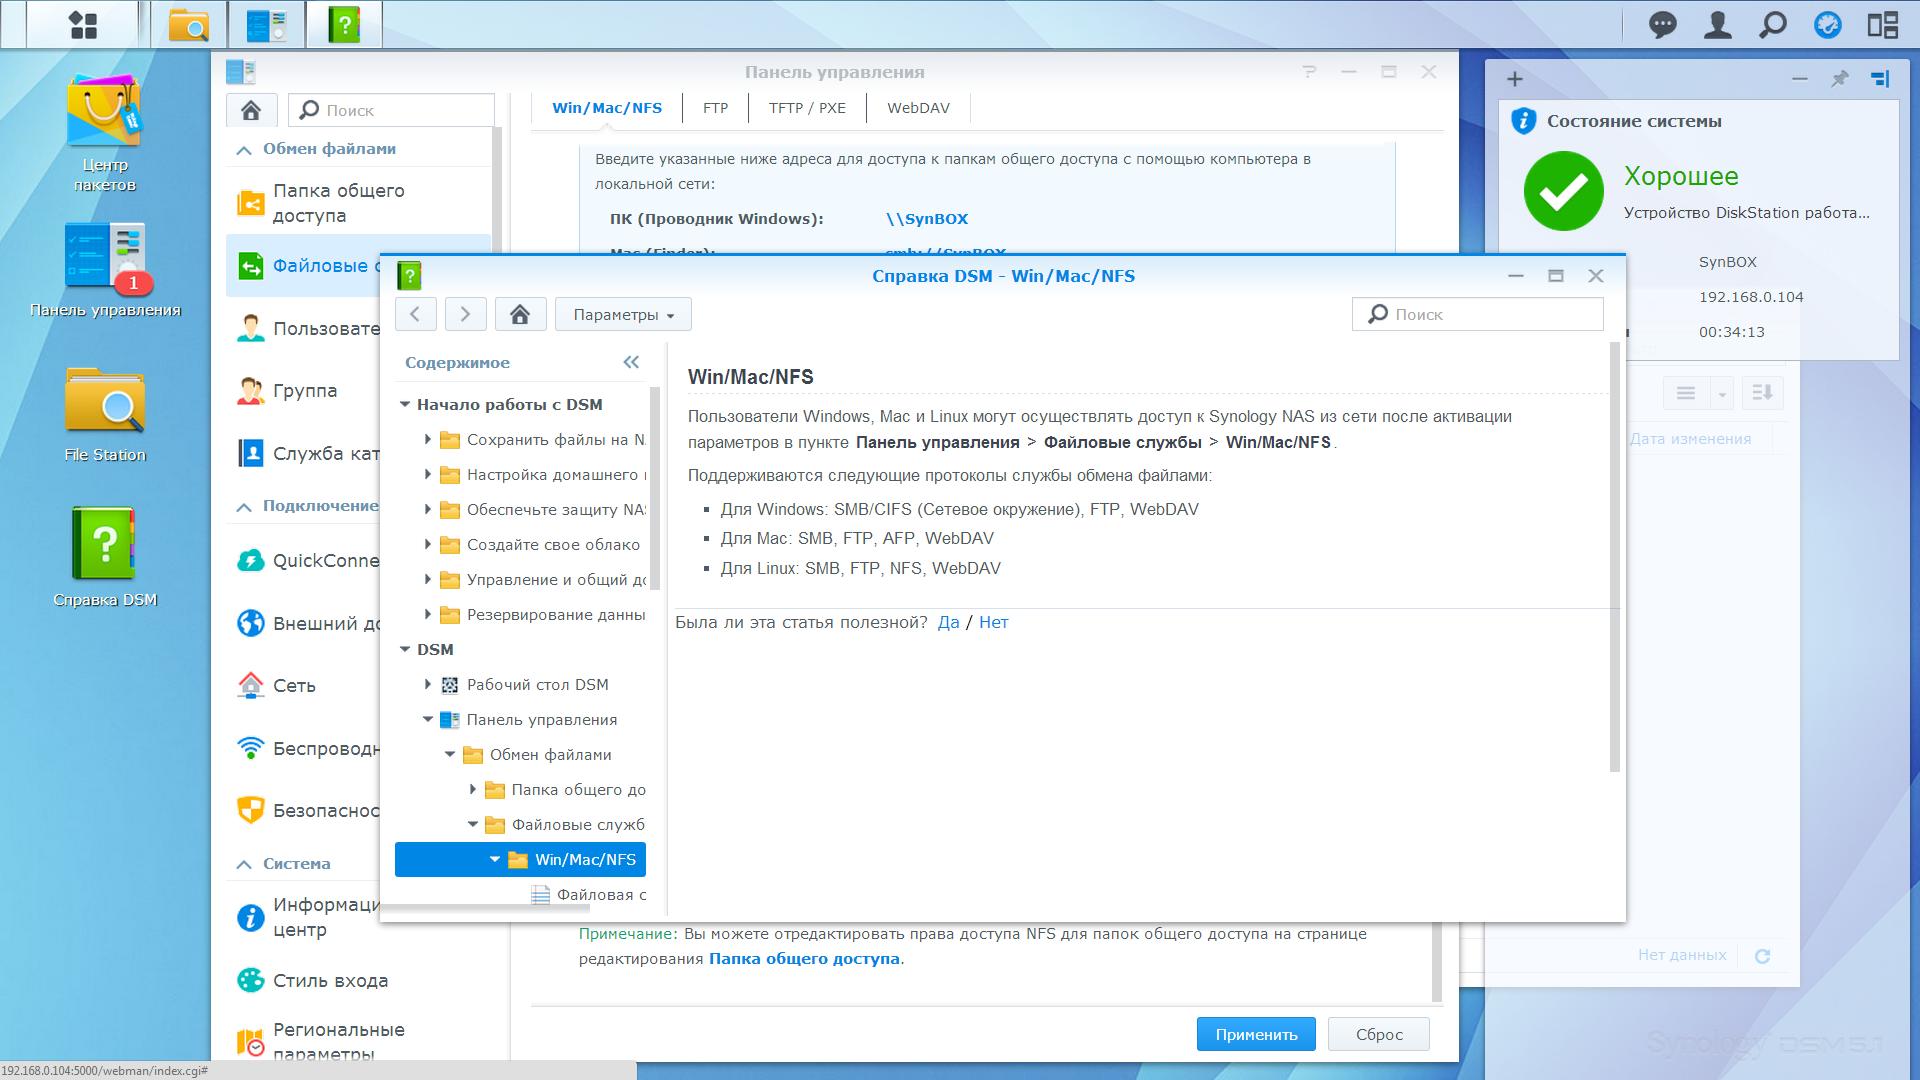Open the Папка общего доступа link in the note
Screen dimensions: 1920x1080
[804, 958]
